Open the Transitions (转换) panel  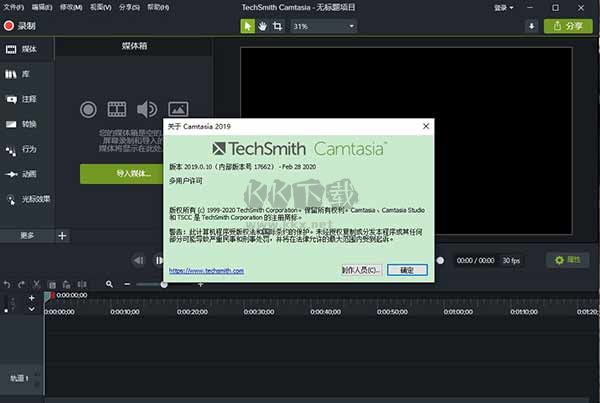tap(22, 124)
